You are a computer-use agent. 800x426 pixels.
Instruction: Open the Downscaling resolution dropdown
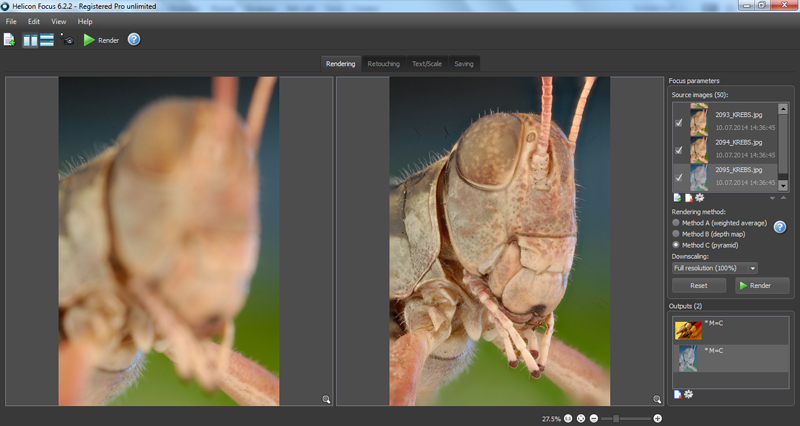[x=714, y=268]
